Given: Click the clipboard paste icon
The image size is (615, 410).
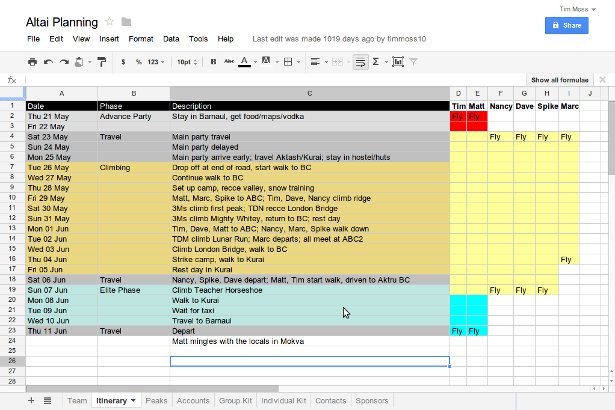Looking at the screenshot, I should [79, 62].
